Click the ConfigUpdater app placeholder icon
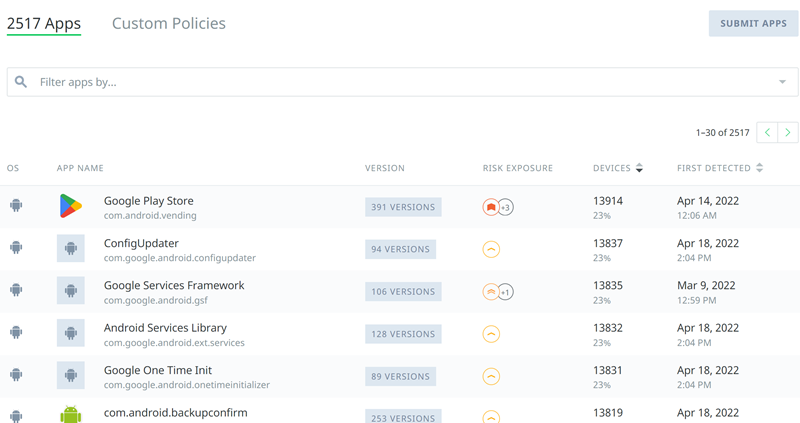Viewport: 800px width, 423px height. tap(70, 248)
